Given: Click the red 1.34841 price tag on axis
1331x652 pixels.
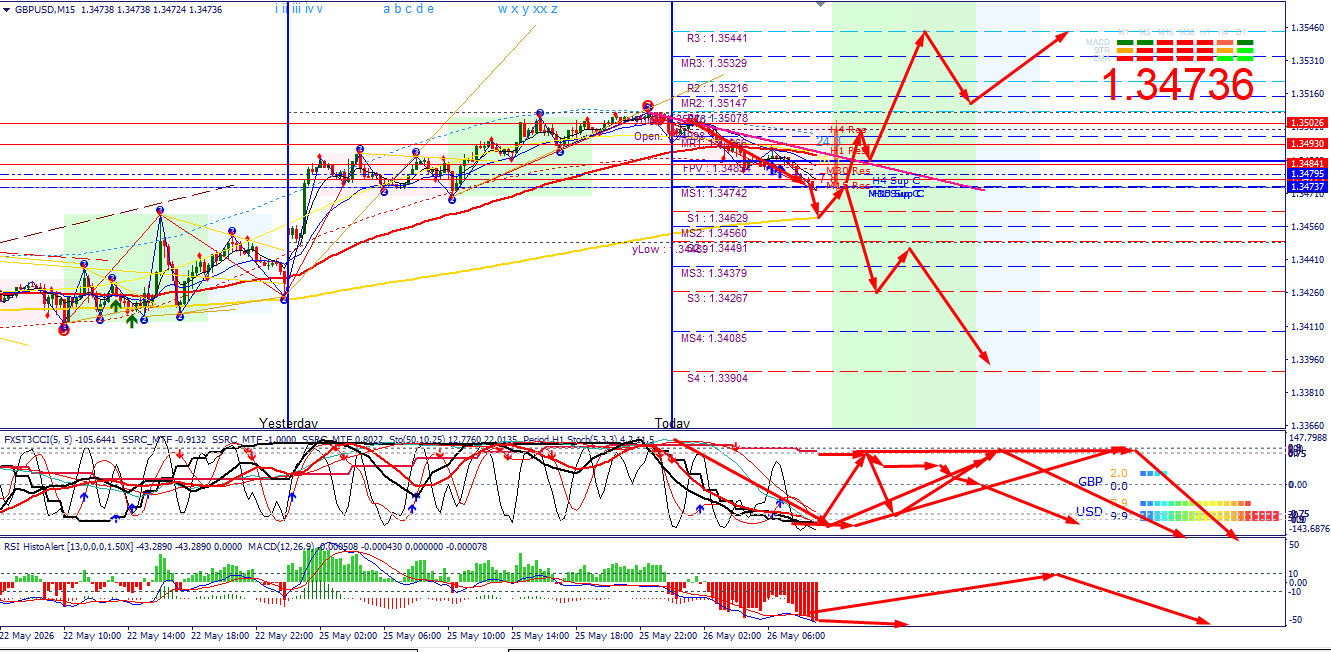Looking at the screenshot, I should click(x=1307, y=164).
